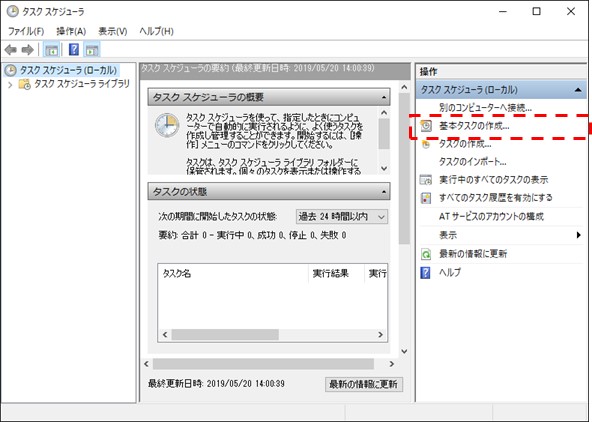Screen dimensions: 592x422
Task: Click the 最新の情報に更新 green refresh icon
Action: (426, 254)
